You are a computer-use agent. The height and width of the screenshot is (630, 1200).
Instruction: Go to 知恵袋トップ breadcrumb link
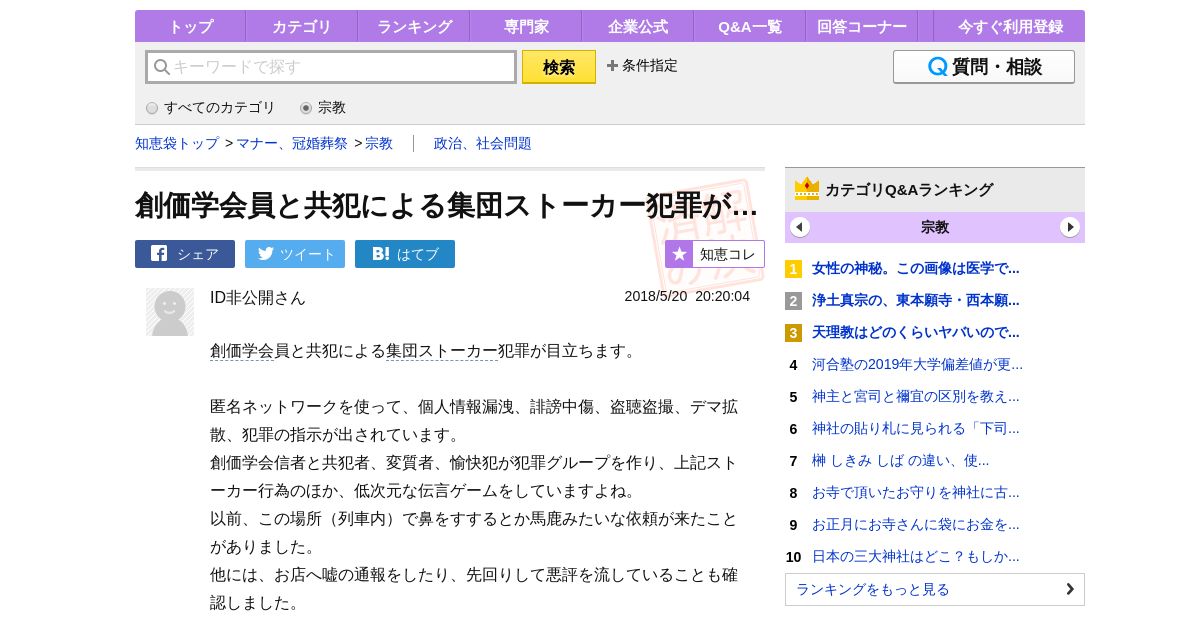pyautogui.click(x=177, y=143)
